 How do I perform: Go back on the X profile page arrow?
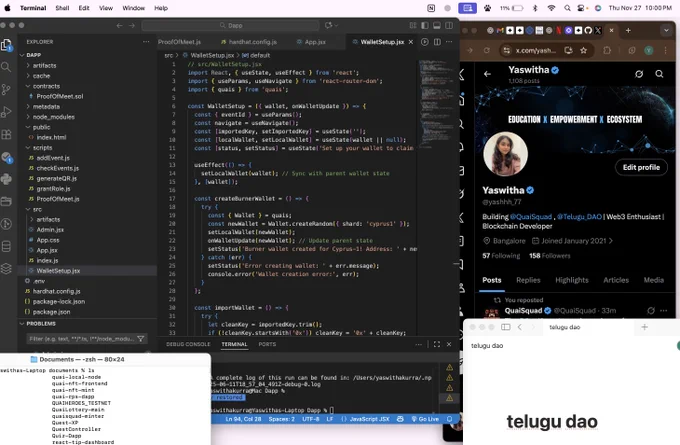(487, 74)
